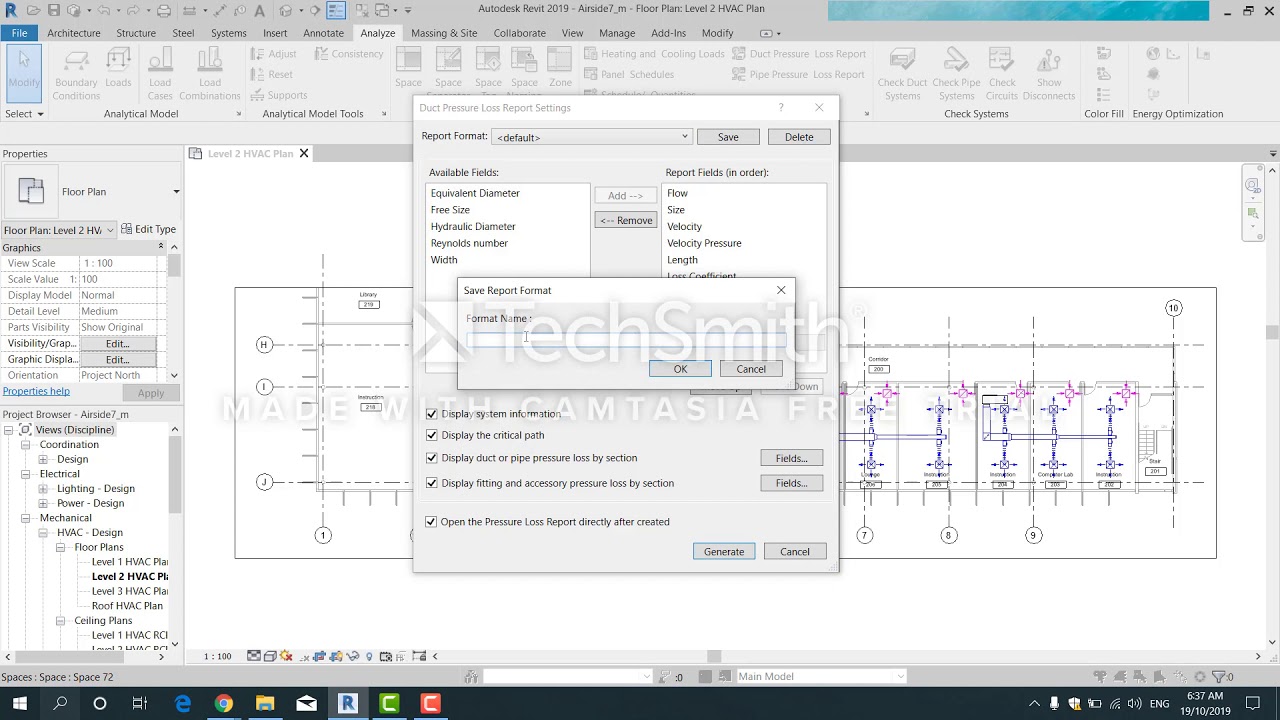Image resolution: width=1280 pixels, height=720 pixels.
Task: Click the Format Name input field
Action: [626, 340]
